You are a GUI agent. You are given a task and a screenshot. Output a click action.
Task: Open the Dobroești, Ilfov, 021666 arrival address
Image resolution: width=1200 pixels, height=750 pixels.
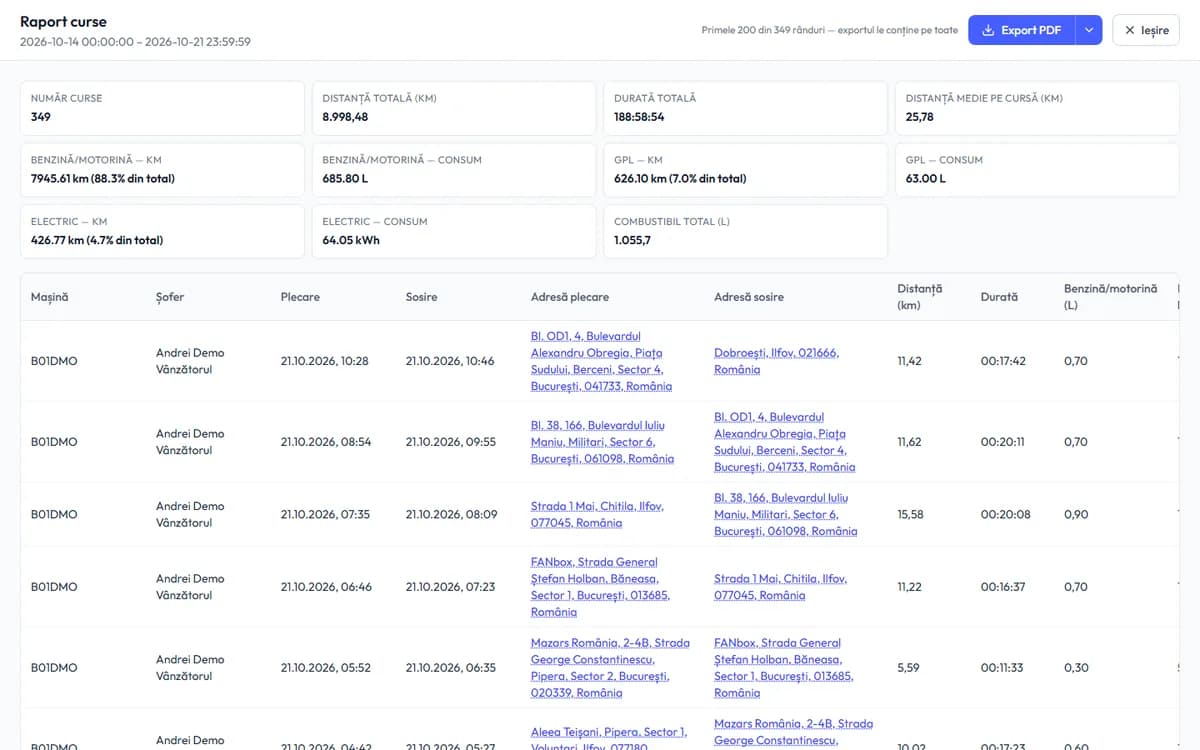point(776,361)
